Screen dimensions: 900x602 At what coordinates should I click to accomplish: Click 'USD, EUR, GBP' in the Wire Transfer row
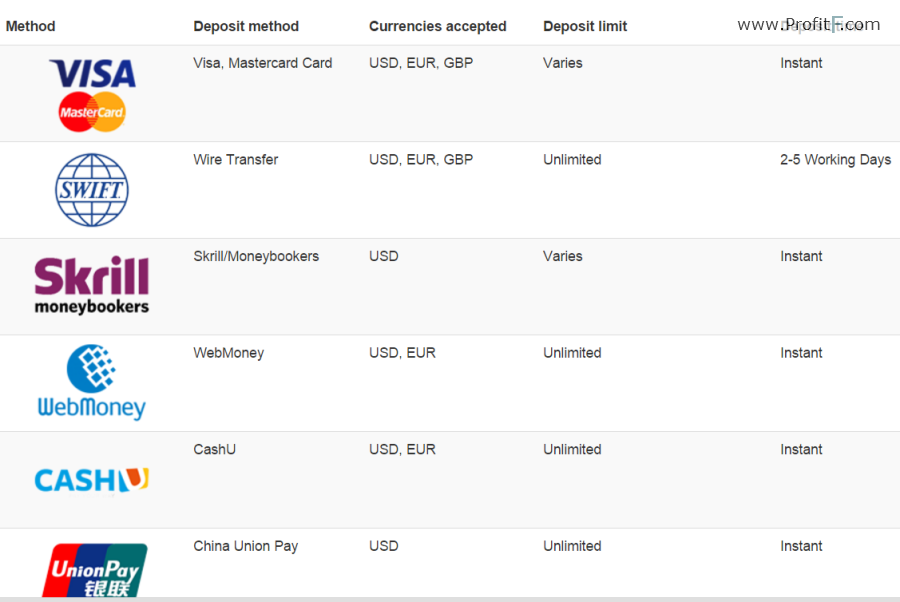(x=421, y=160)
